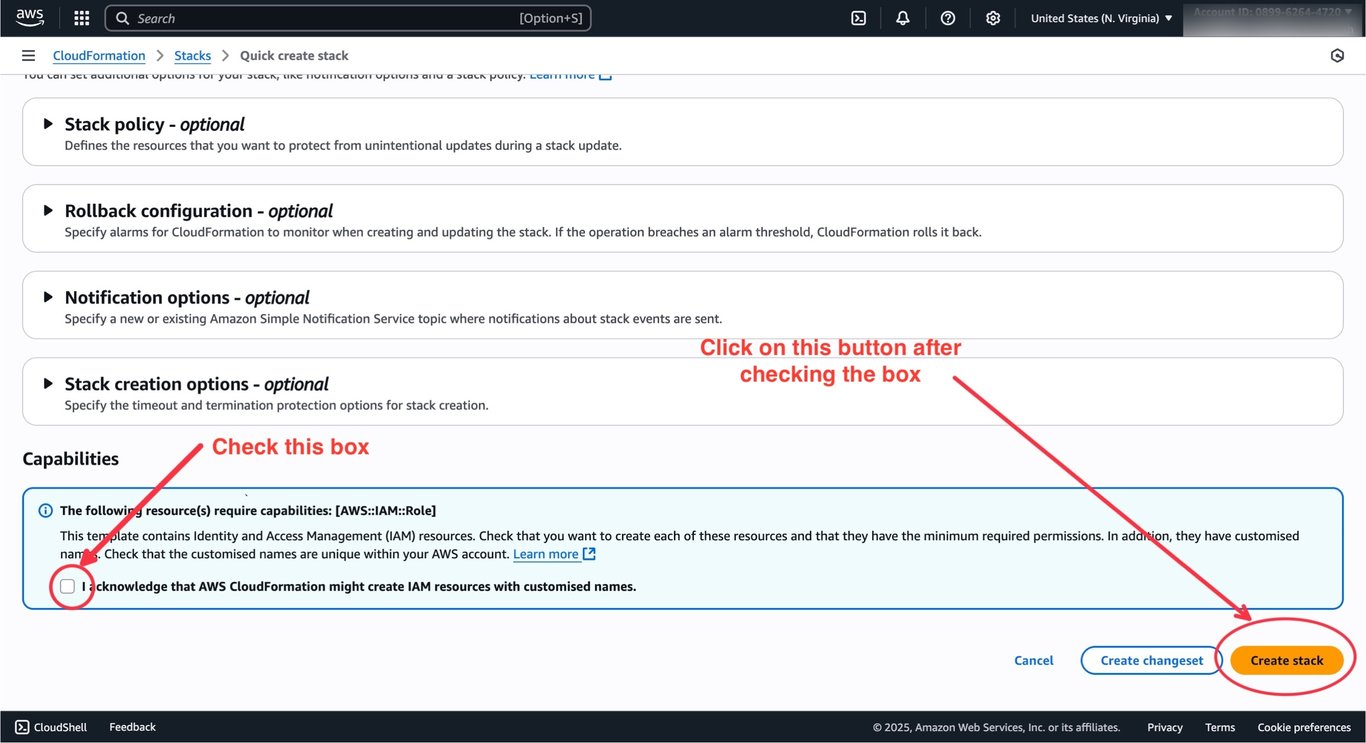Open the Terms footer link
Image resolution: width=1366 pixels, height=743 pixels.
pos(1220,727)
